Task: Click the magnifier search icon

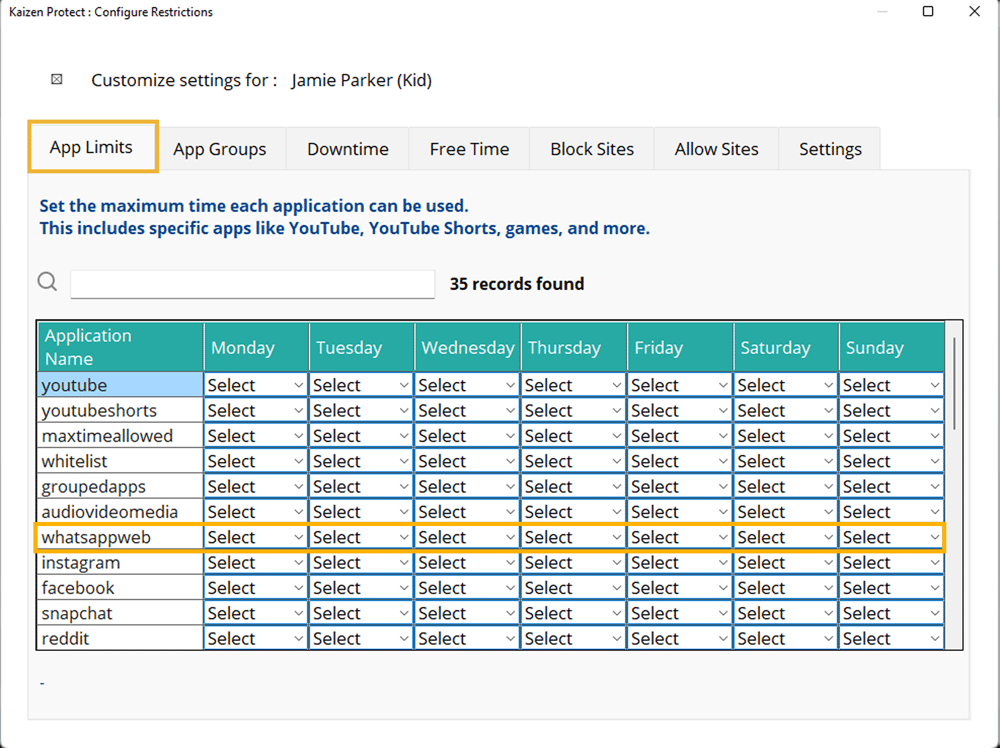Action: (47, 282)
